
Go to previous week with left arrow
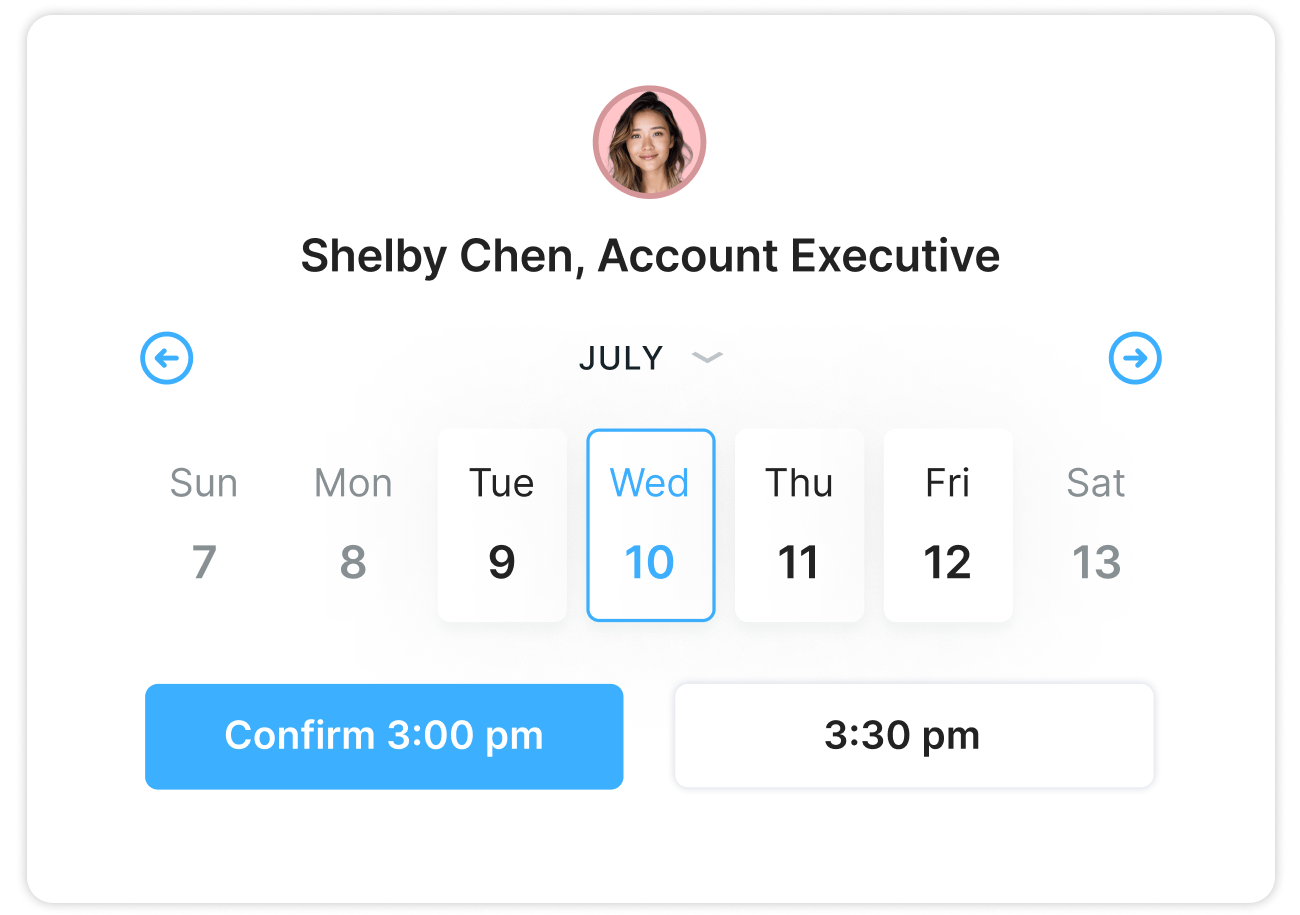point(166,358)
